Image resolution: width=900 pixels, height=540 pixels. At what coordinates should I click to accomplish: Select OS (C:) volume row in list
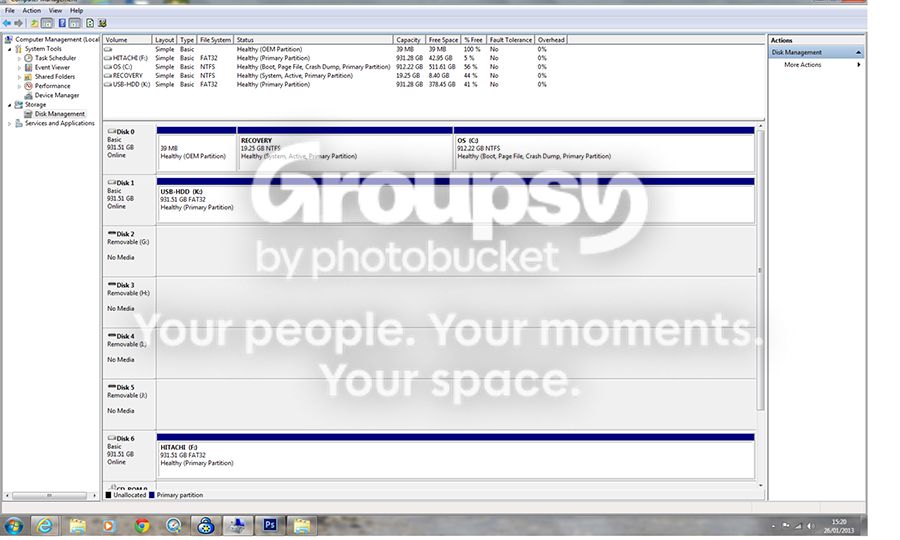tap(325, 67)
